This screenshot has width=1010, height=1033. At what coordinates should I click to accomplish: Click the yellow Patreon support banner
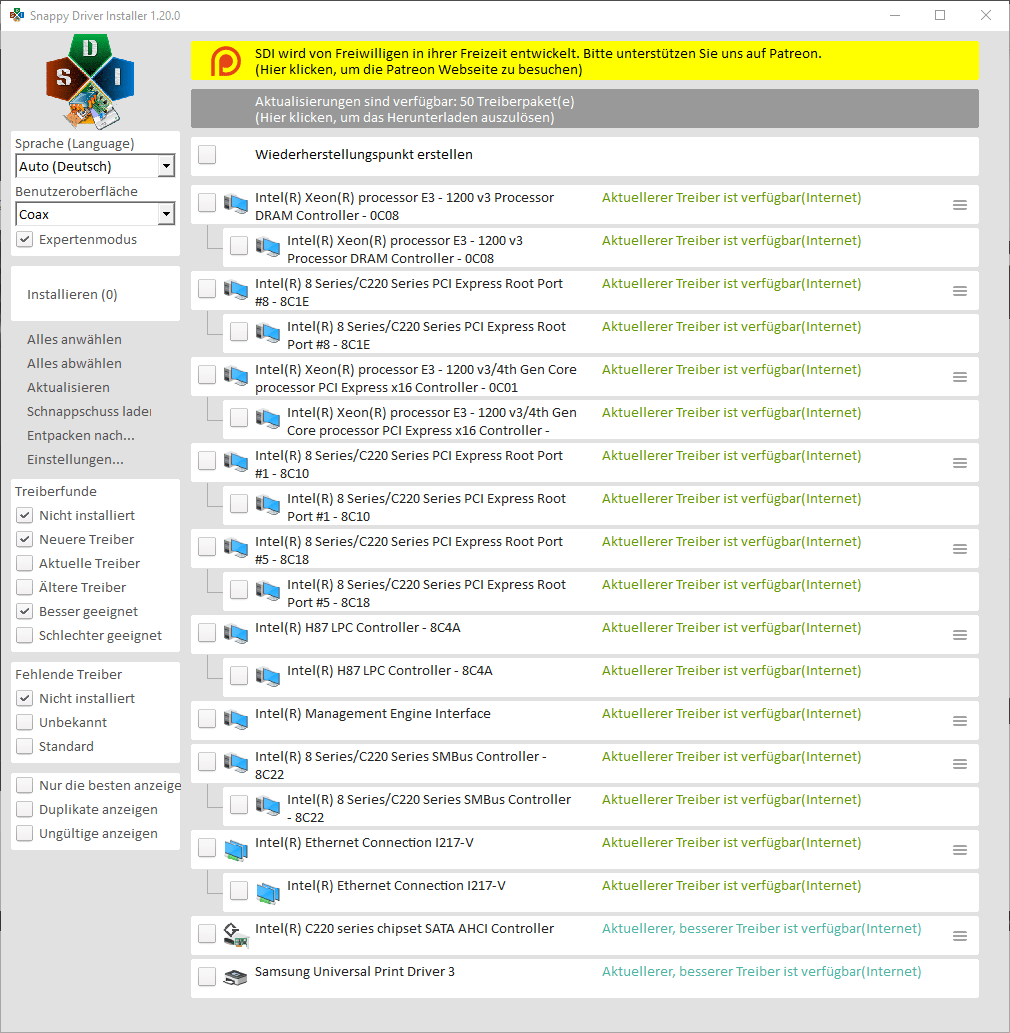[x=584, y=61]
